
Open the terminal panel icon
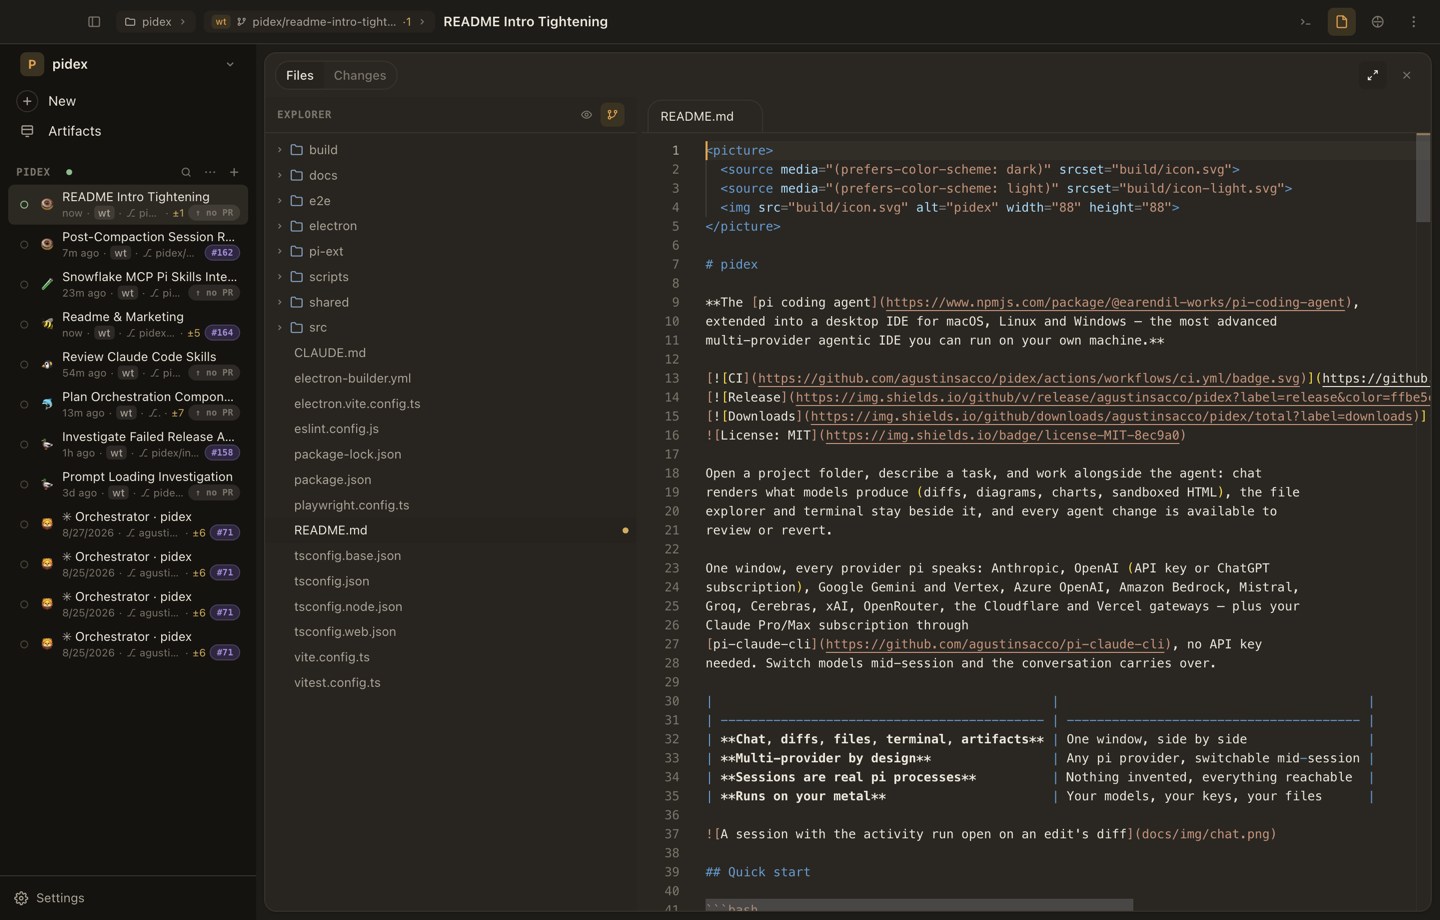click(1305, 22)
